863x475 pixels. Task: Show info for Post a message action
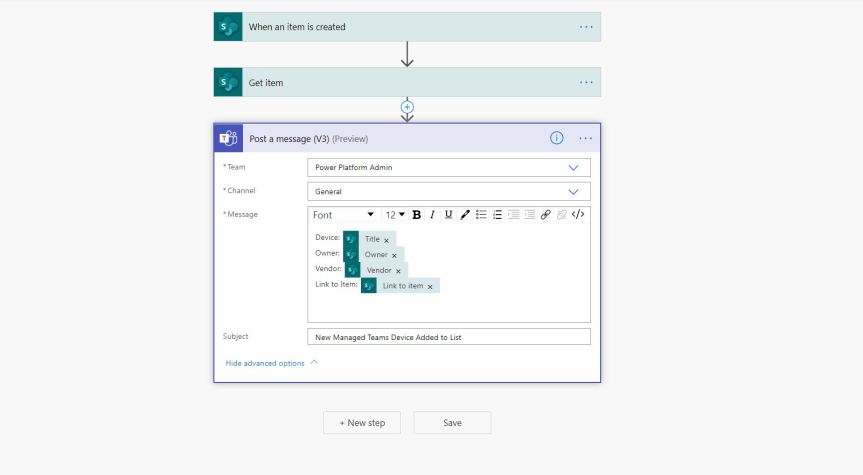(557, 138)
